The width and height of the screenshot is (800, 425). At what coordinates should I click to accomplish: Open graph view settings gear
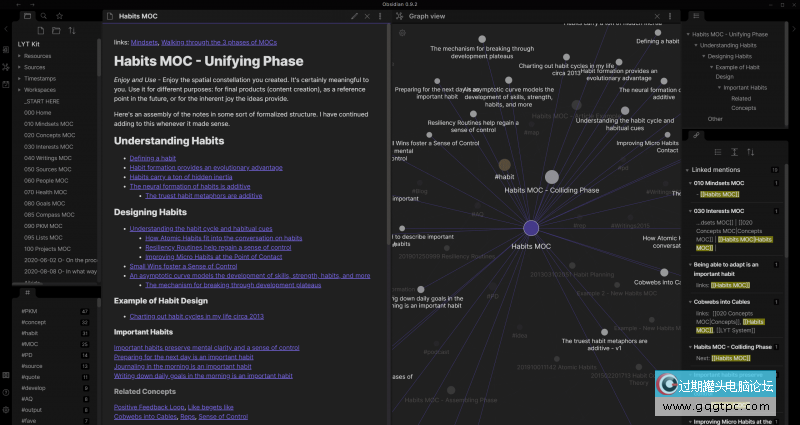point(672,34)
